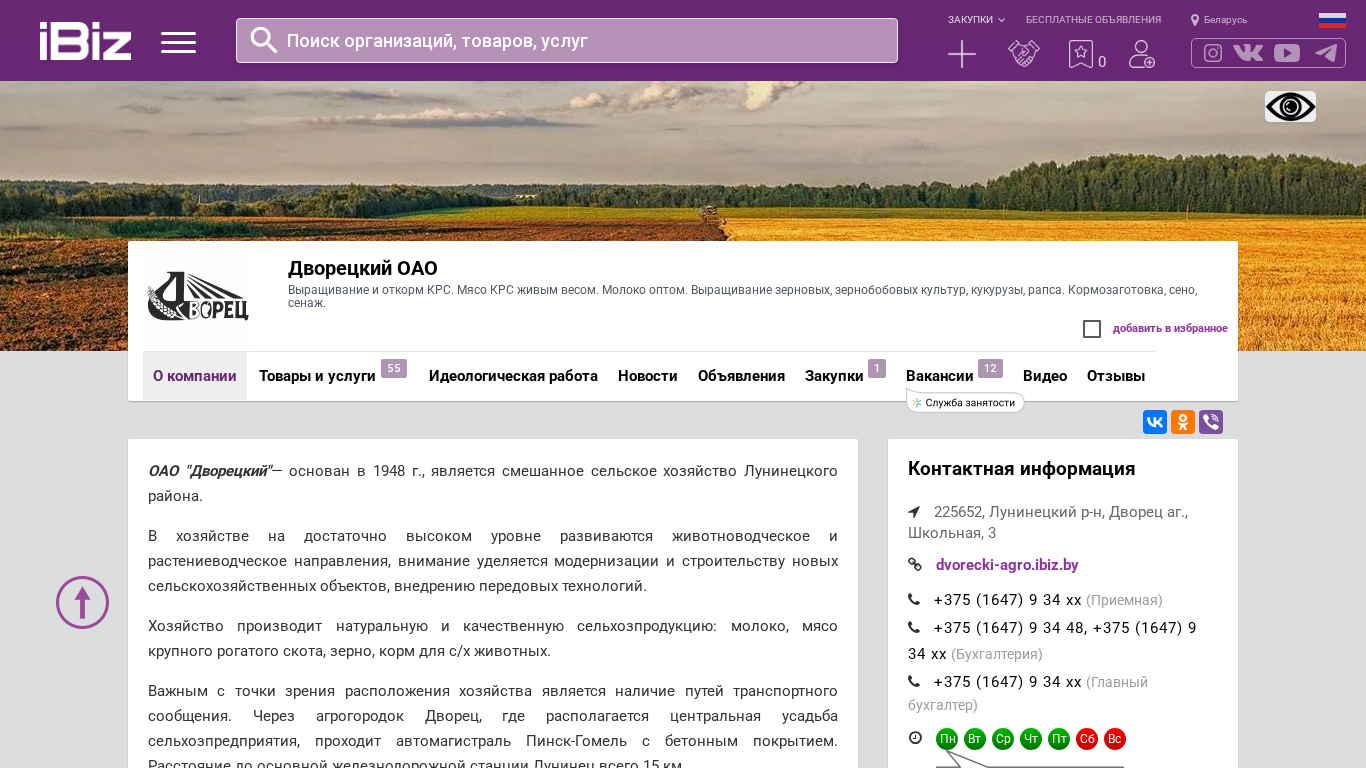Screen dimensions: 1366x768
Task: Follow the dvorecki-agro.ibiz.by link
Action: 1007,565
